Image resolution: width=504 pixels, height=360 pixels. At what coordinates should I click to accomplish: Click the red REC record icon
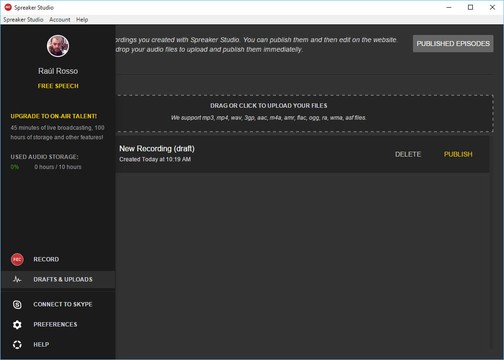click(x=17, y=259)
